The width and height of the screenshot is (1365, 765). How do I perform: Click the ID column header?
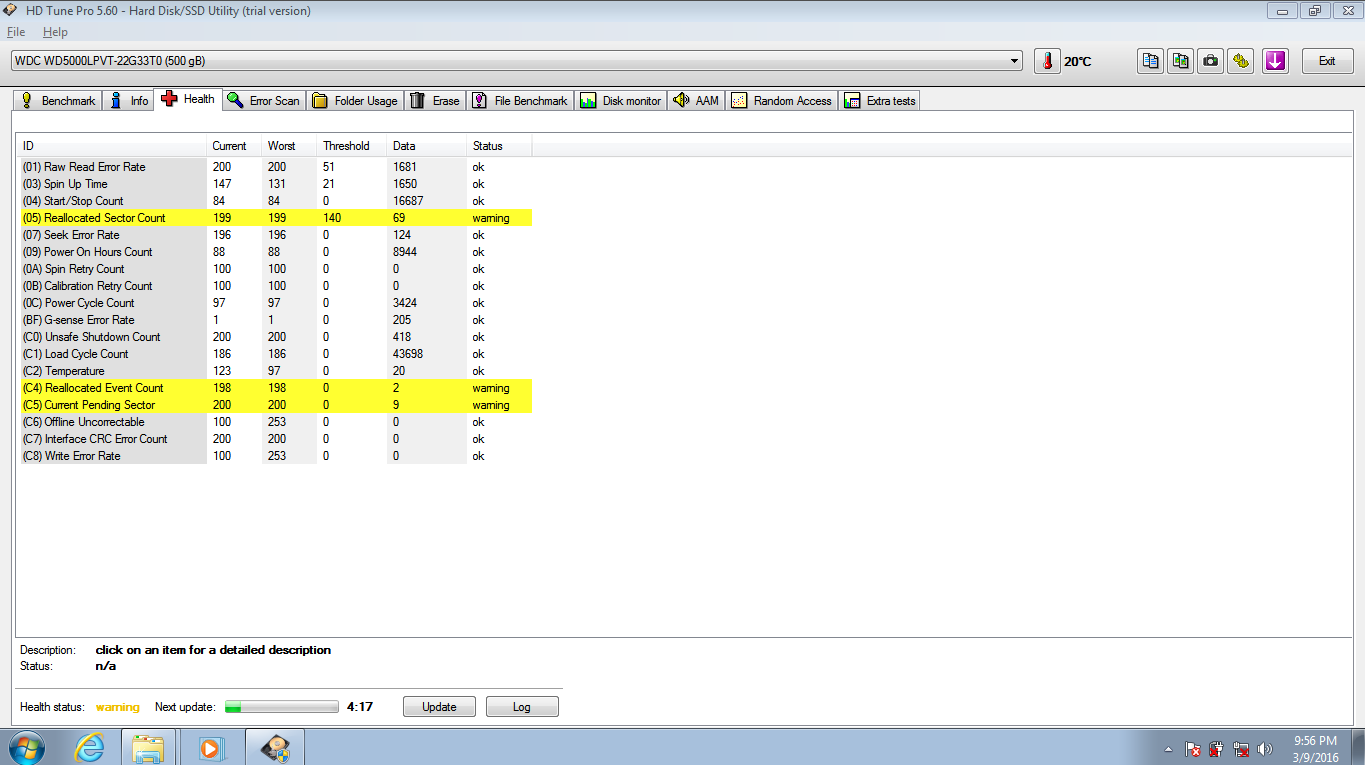(111, 146)
